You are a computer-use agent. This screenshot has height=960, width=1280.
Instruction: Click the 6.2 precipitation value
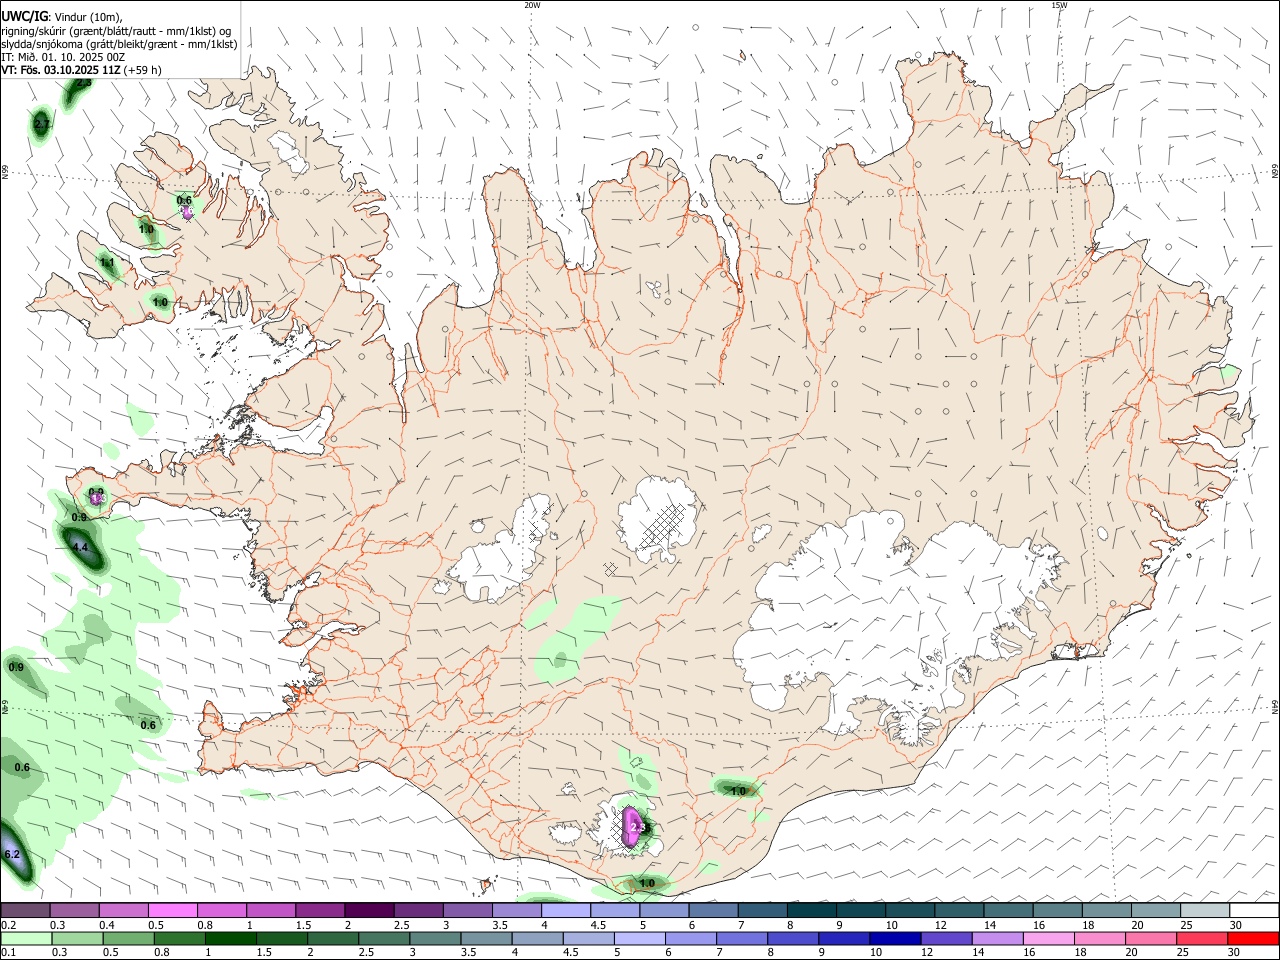coord(12,855)
